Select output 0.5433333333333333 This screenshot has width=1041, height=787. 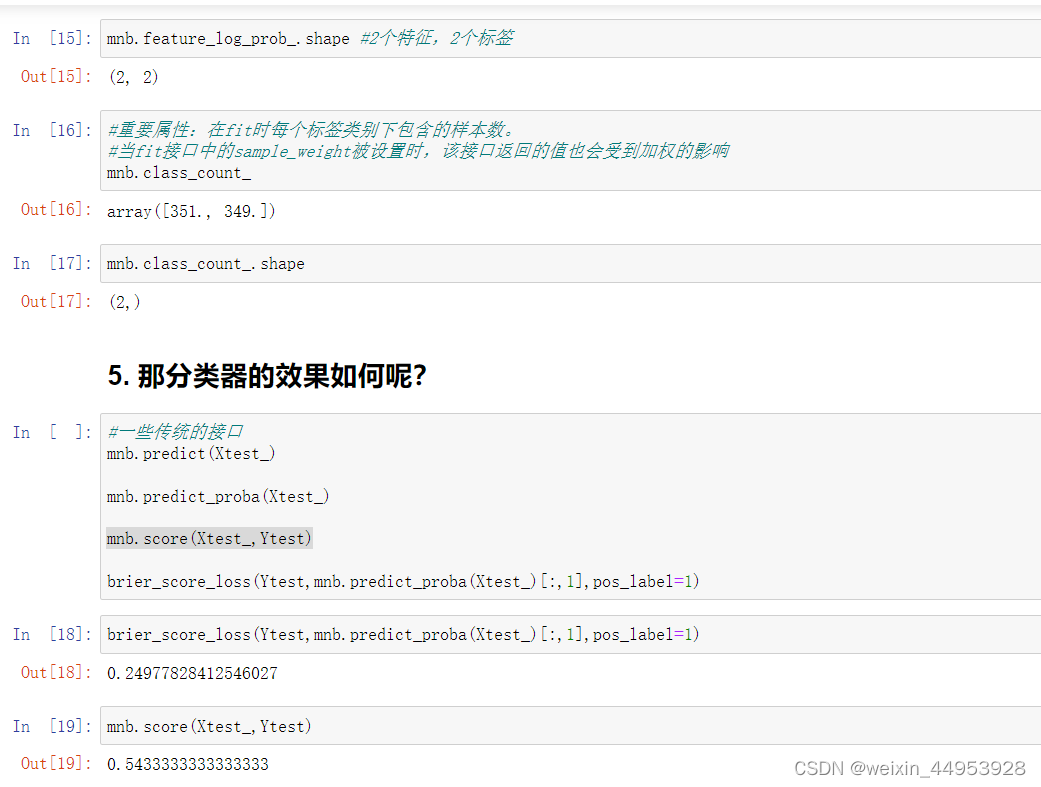(188, 764)
